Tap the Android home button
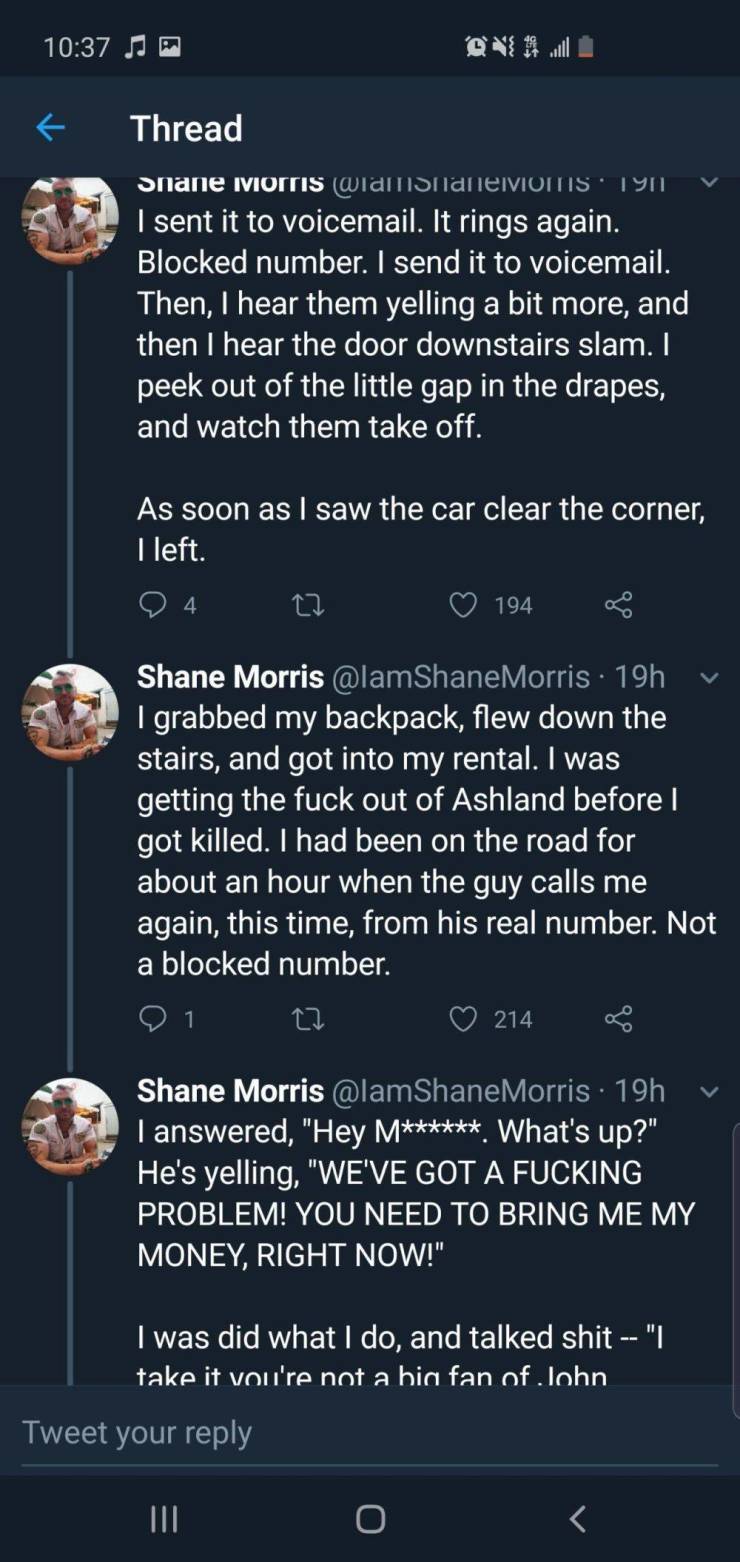740x1562 pixels. (x=370, y=1519)
